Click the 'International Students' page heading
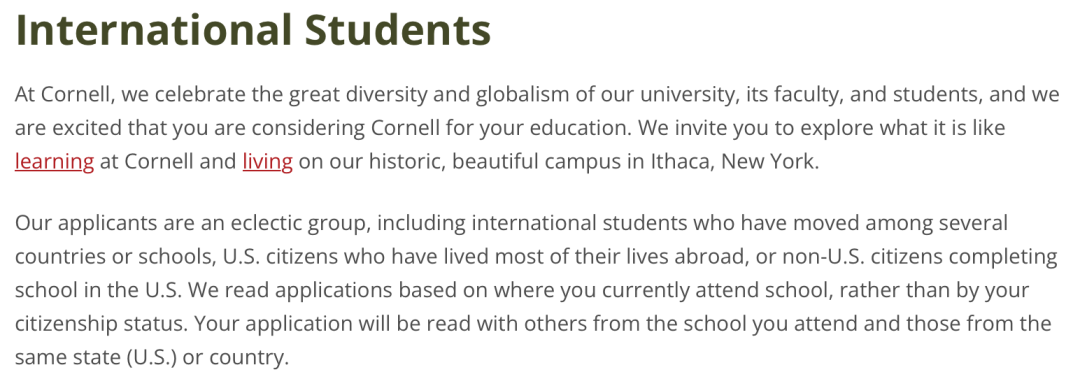The height and width of the screenshot is (379, 1080). 253,29
